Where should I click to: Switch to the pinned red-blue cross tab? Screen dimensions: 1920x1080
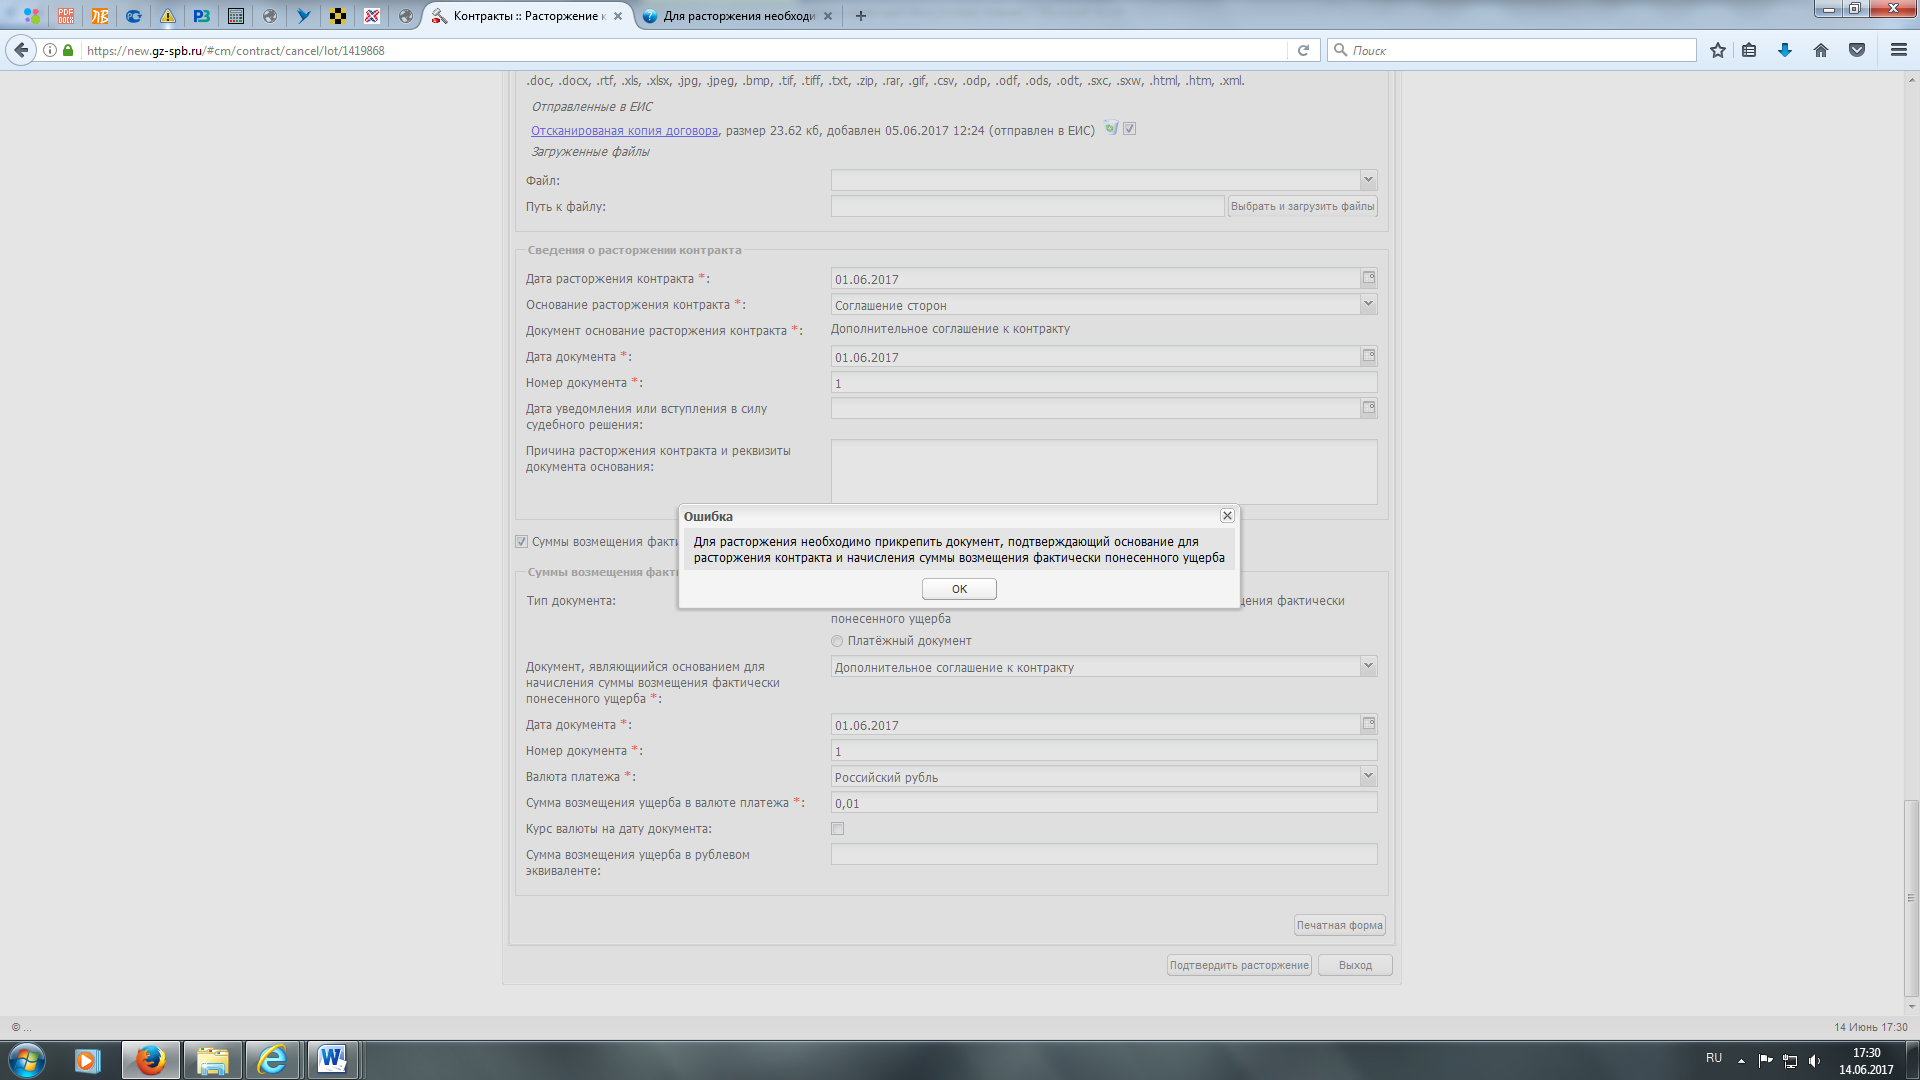(x=372, y=16)
